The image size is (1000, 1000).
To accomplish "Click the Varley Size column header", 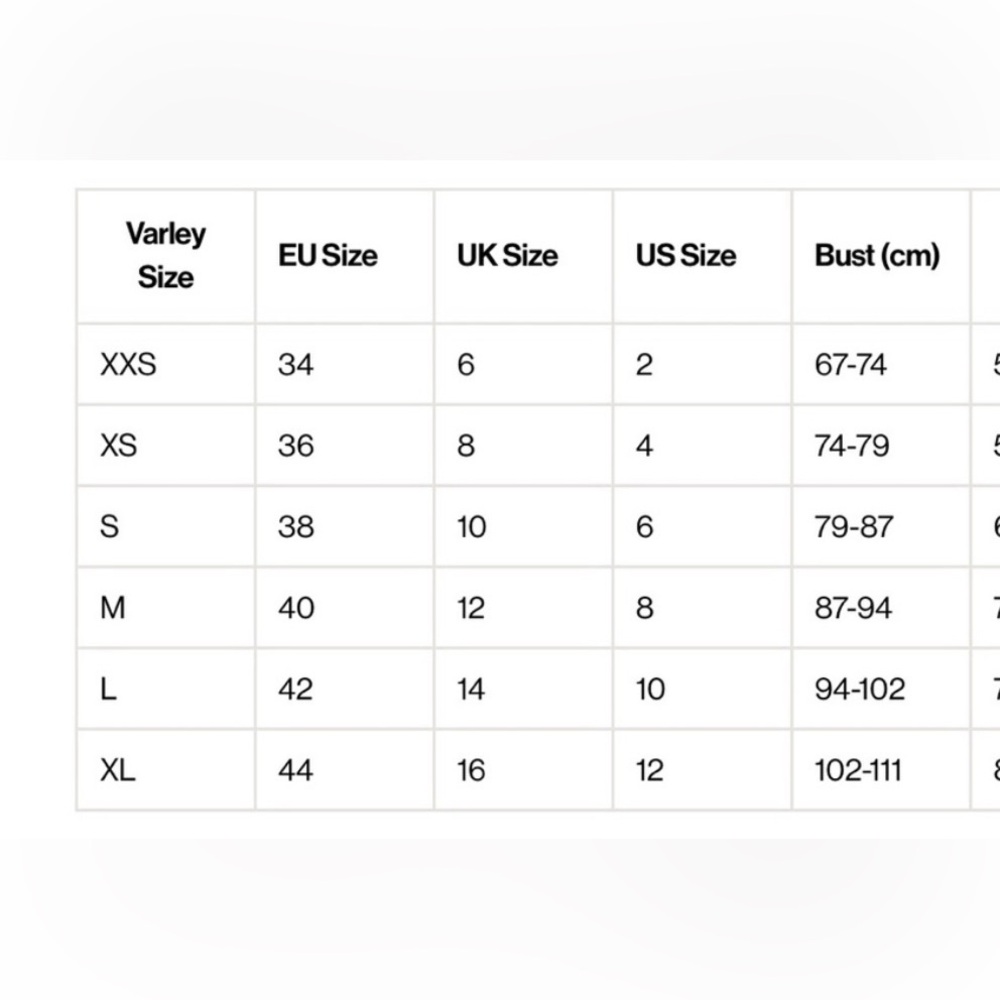I will click(x=166, y=256).
